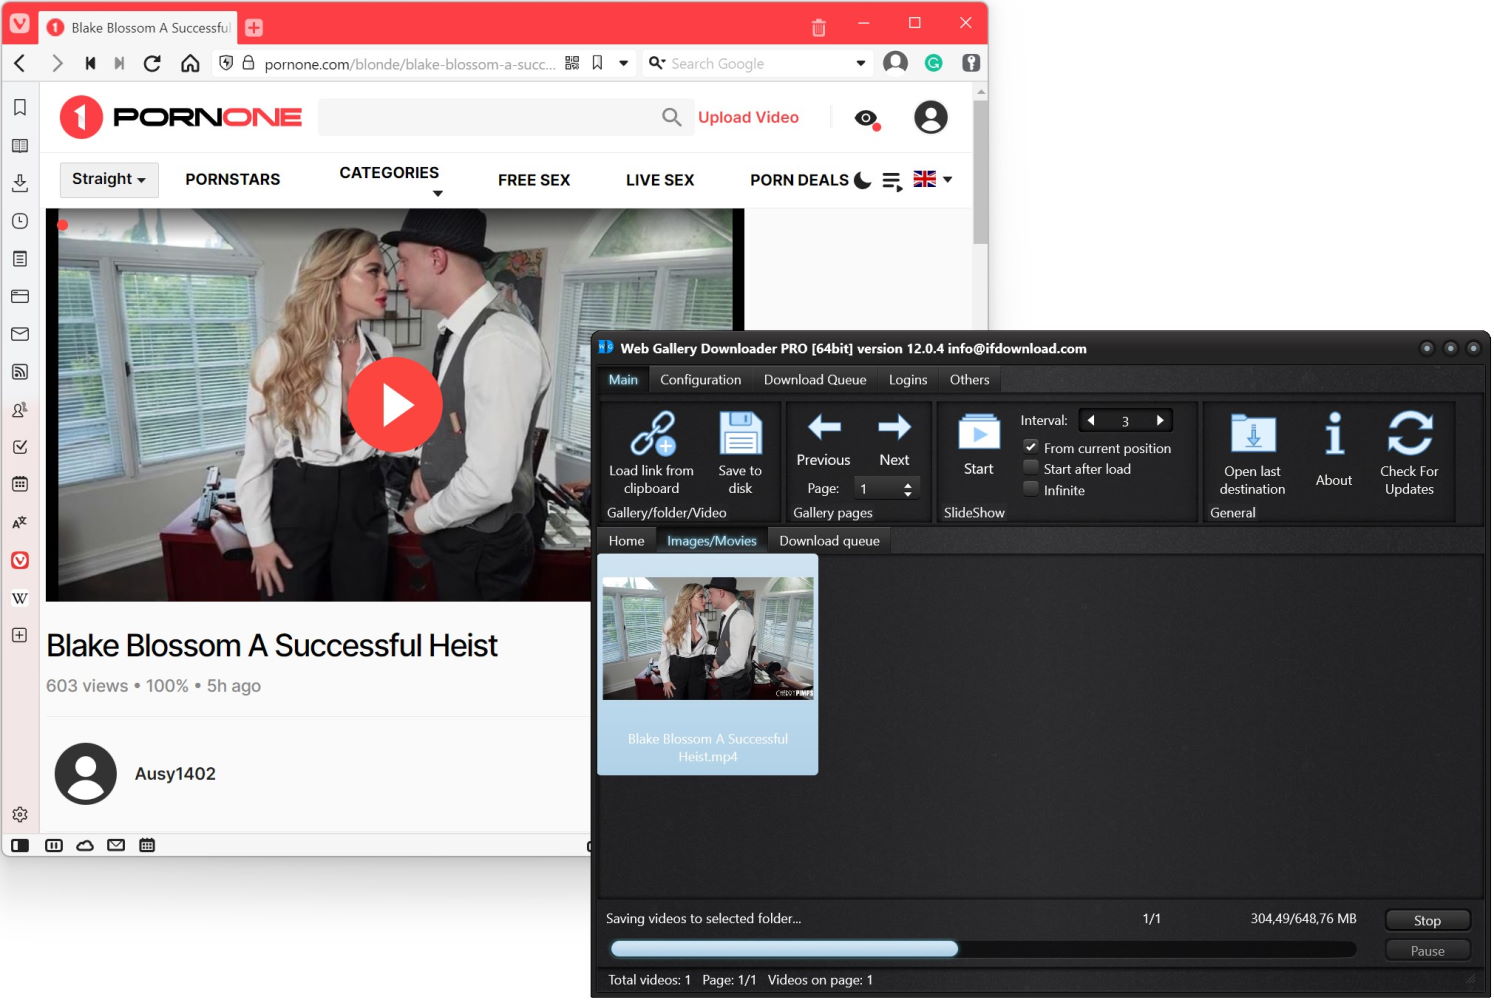Open the Wikipedia web panel

tap(19, 598)
